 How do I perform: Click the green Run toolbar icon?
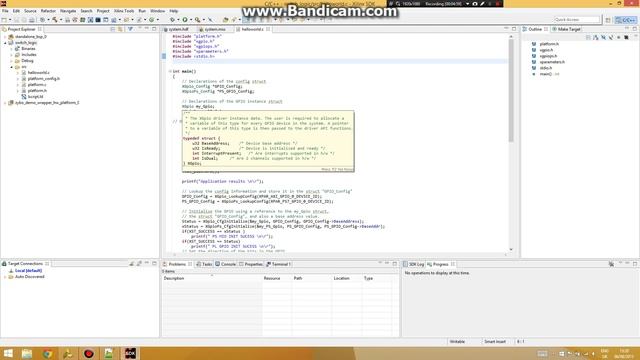(x=185, y=20)
